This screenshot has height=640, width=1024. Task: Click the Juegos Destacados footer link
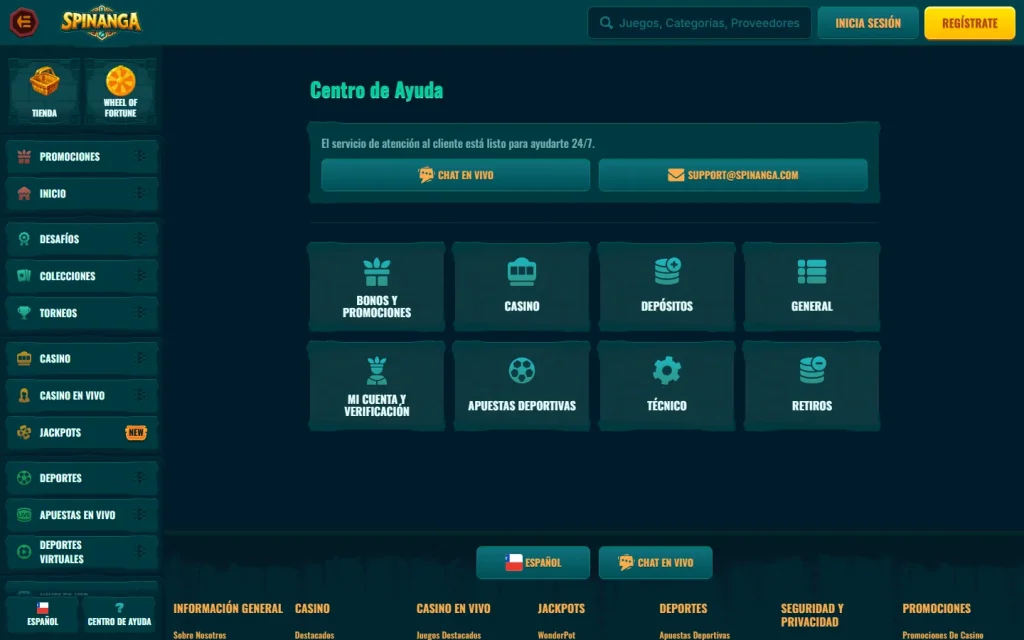pos(449,635)
